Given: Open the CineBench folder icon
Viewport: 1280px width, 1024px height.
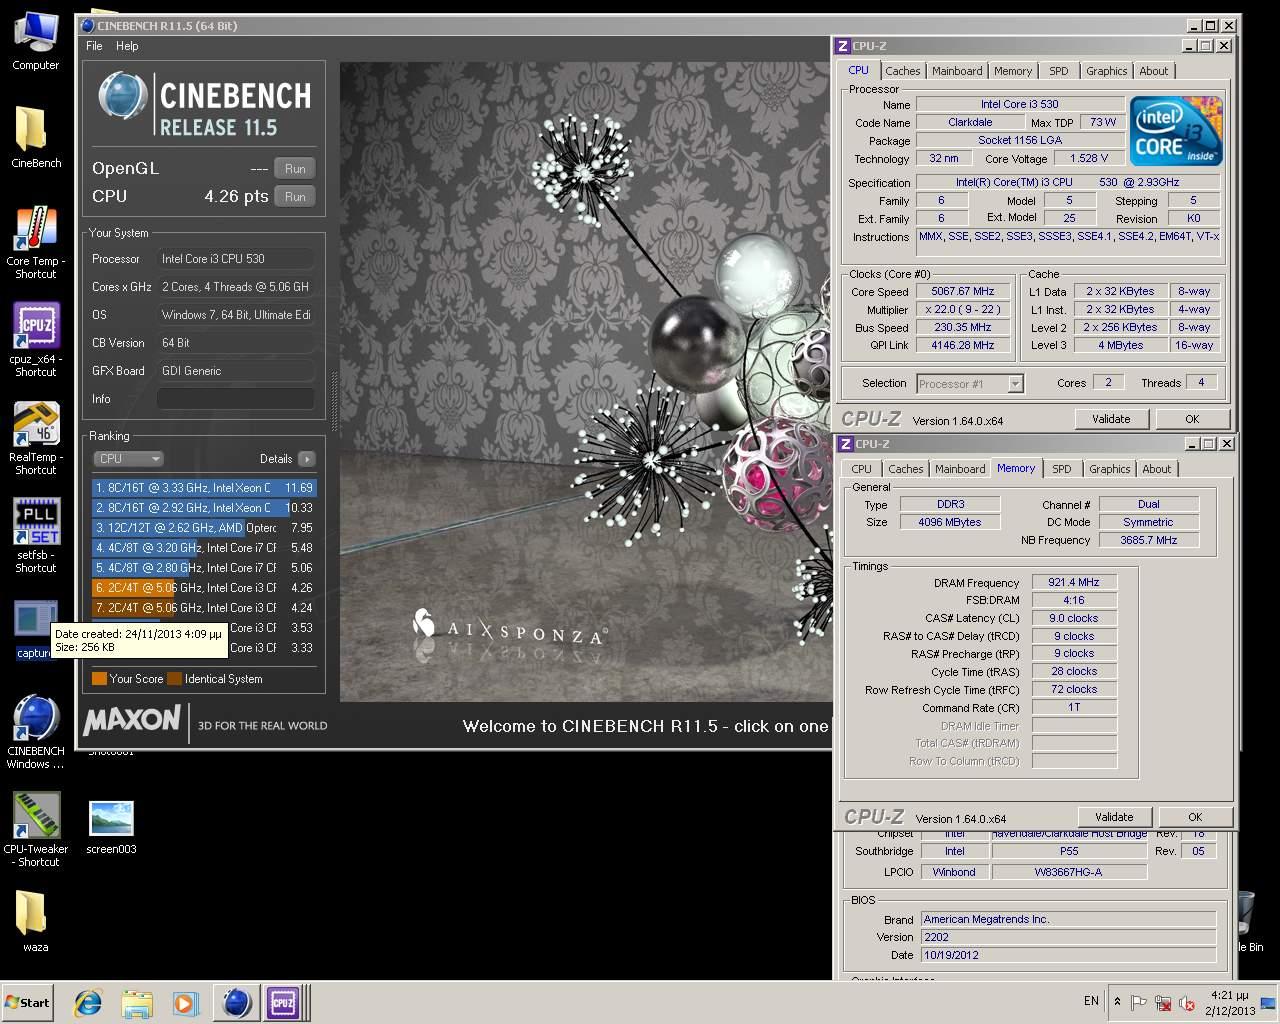Looking at the screenshot, I should pyautogui.click(x=36, y=137).
